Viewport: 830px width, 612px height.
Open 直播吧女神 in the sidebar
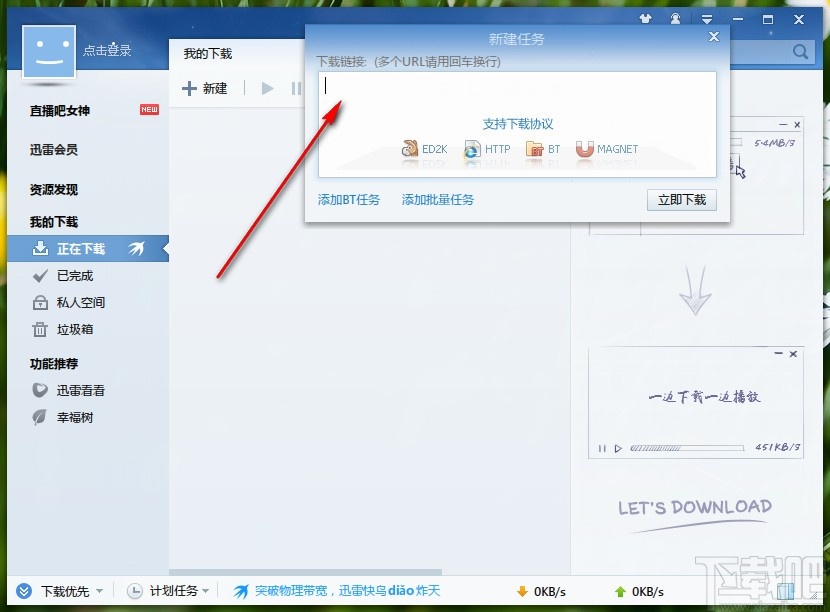point(60,111)
